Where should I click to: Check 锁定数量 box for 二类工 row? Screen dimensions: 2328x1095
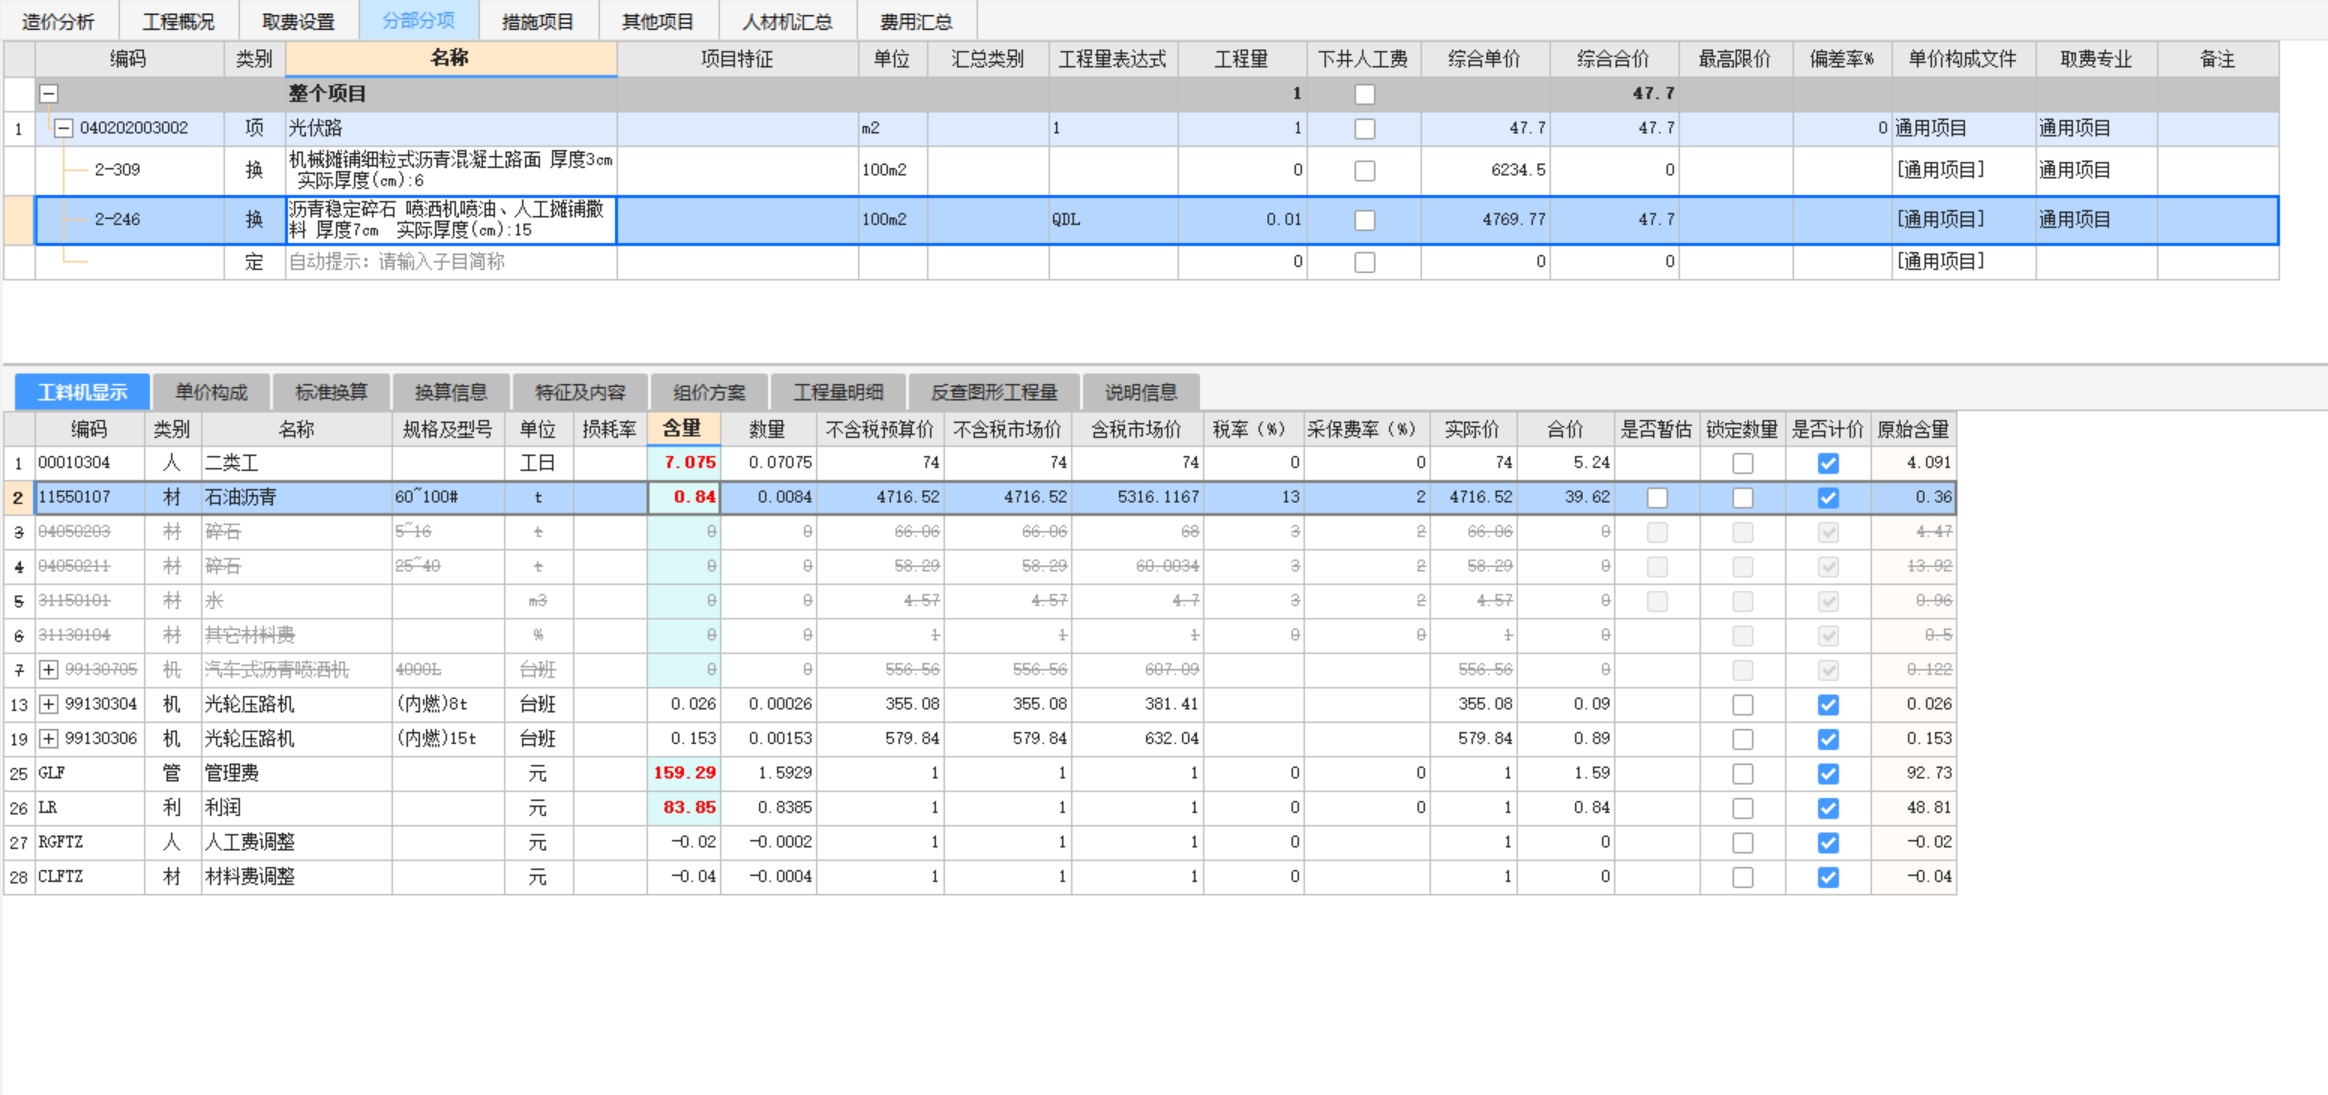[x=1742, y=463]
